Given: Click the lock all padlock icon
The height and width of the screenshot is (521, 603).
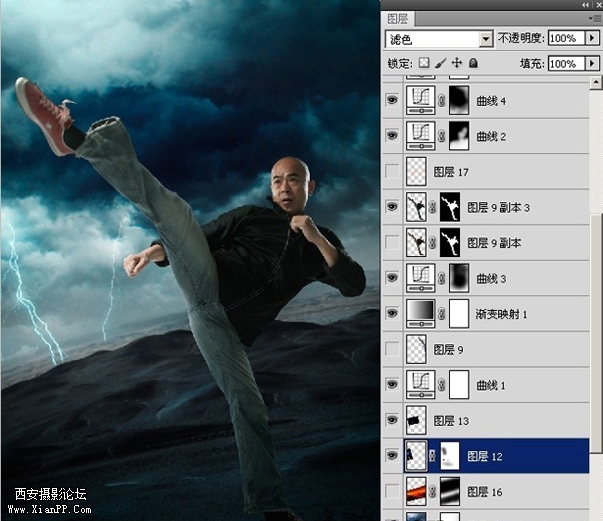Looking at the screenshot, I should click(x=473, y=63).
